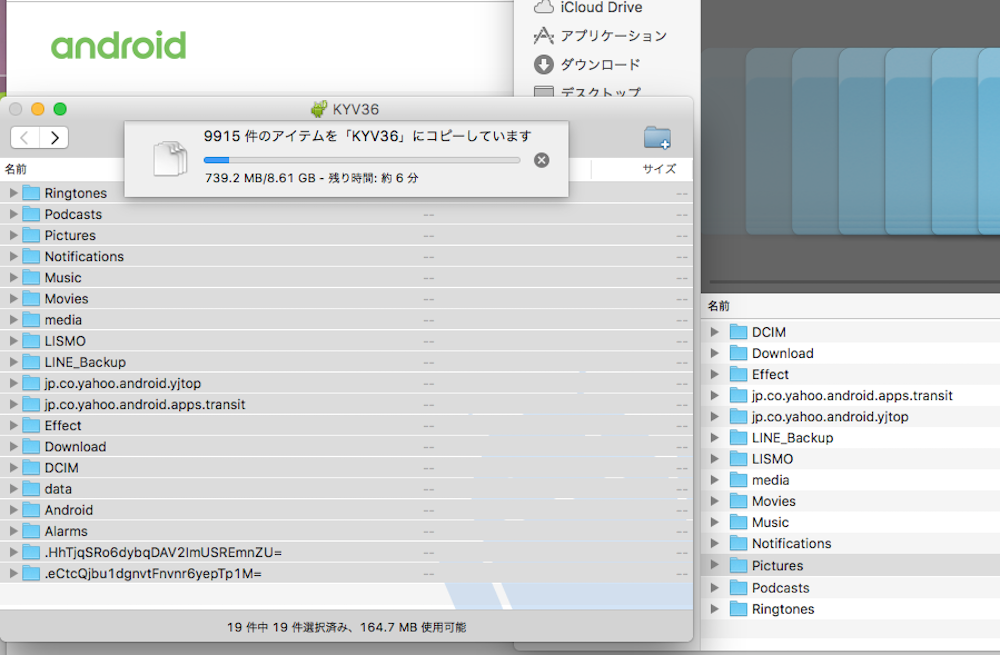Screen dimensions: 1000x655
Task: Expand the LINE_Backup folder in KYV36 window
Action: [x=13, y=362]
